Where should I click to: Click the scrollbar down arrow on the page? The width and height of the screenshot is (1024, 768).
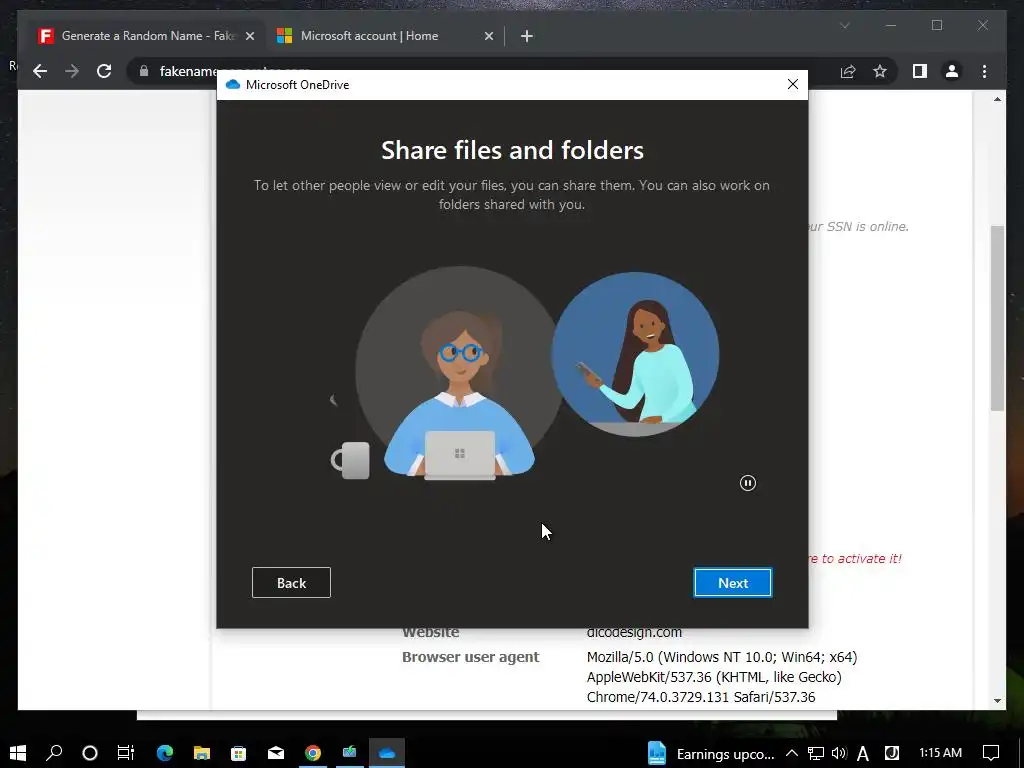[997, 701]
